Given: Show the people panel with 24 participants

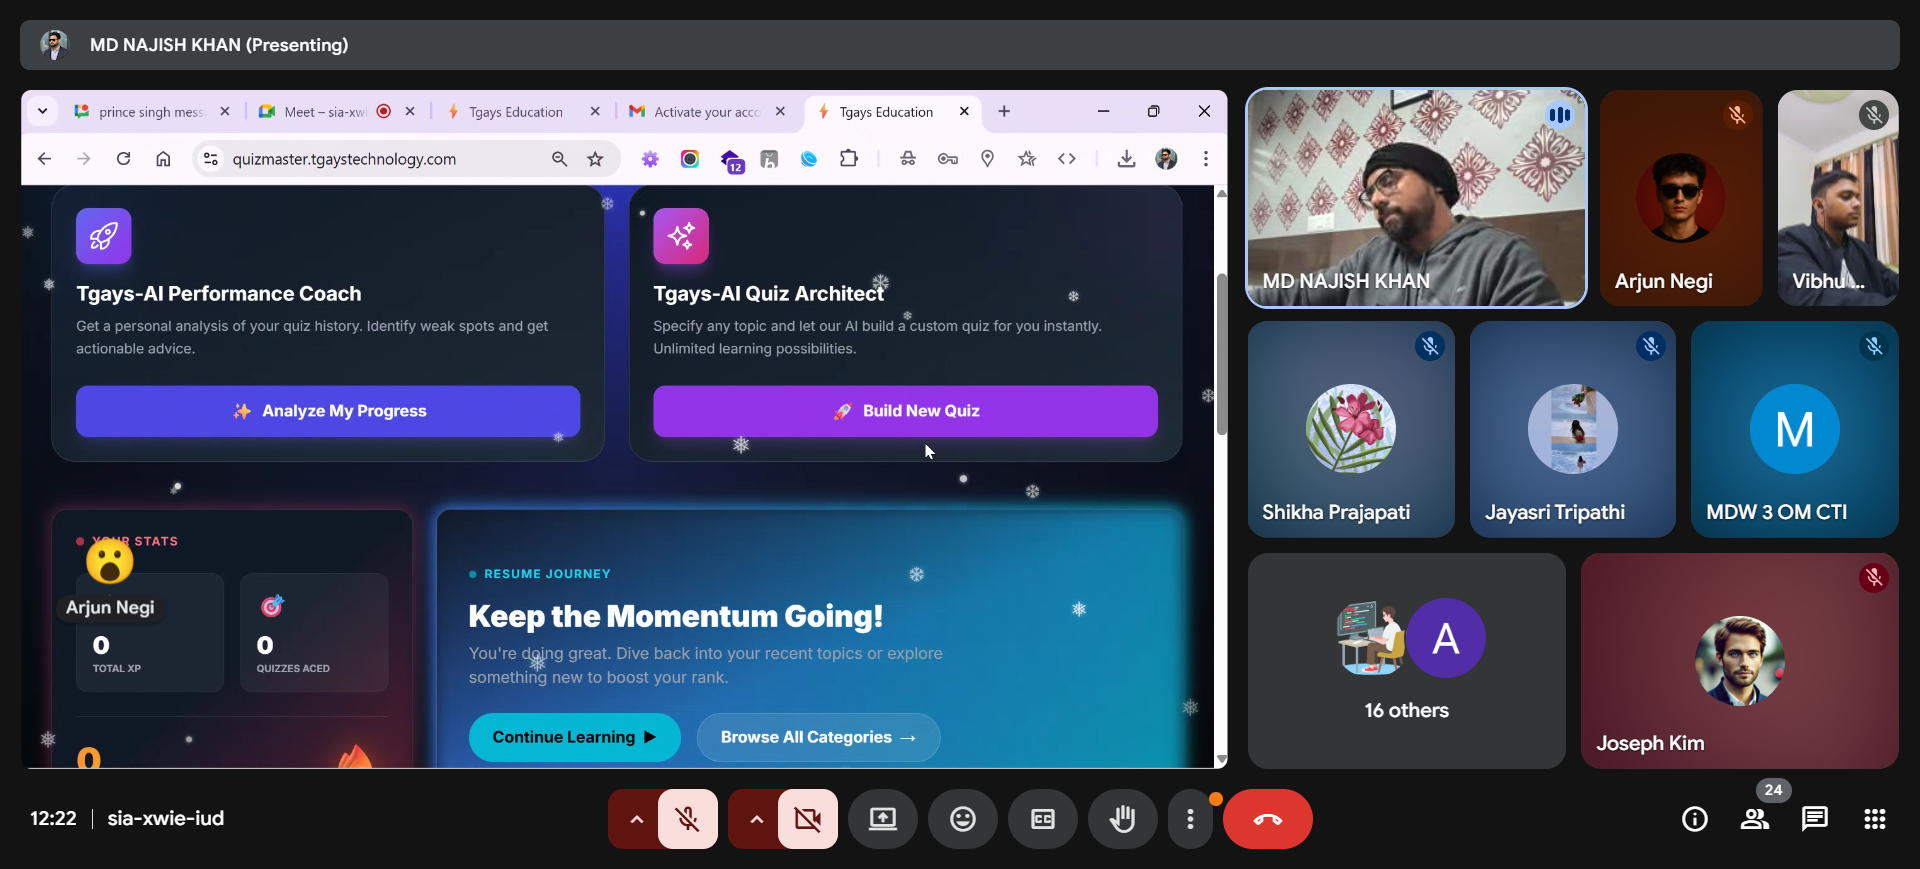Looking at the screenshot, I should 1755,819.
